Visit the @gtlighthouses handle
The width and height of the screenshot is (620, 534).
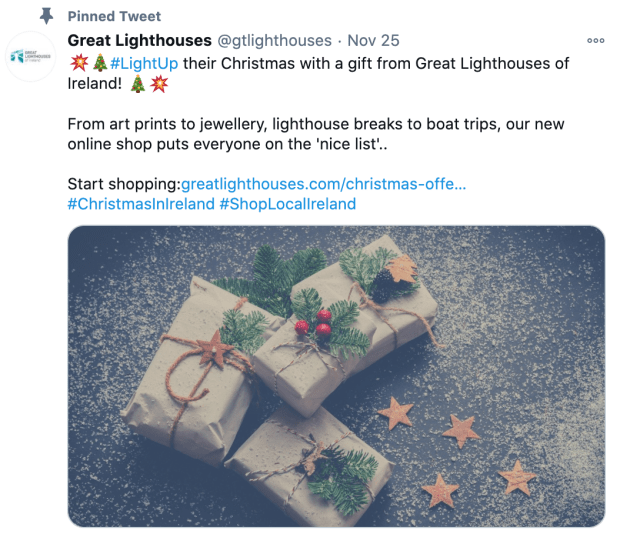[x=274, y=40]
